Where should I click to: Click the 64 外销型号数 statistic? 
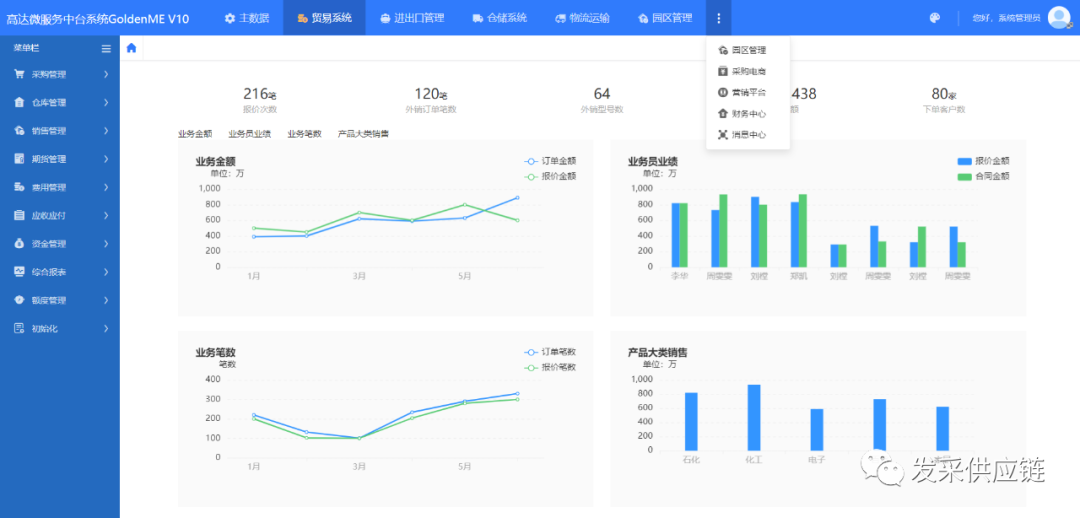tap(602, 100)
